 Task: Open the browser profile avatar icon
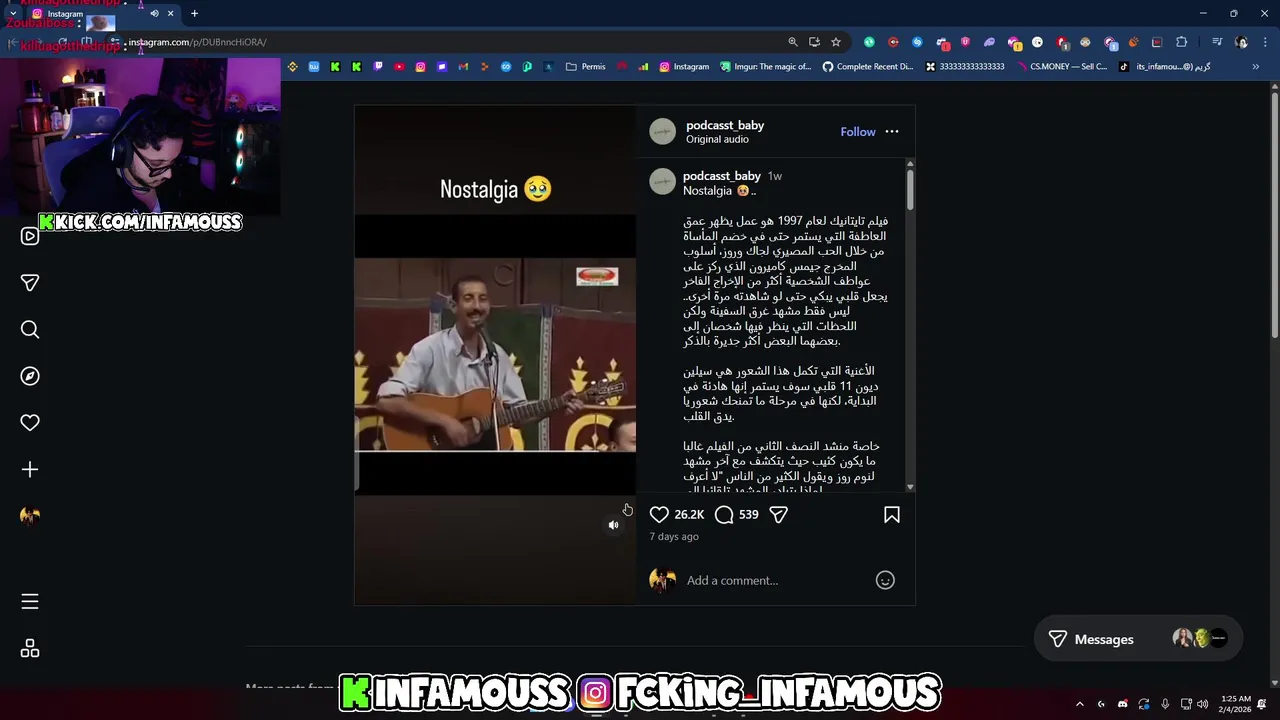[1241, 42]
